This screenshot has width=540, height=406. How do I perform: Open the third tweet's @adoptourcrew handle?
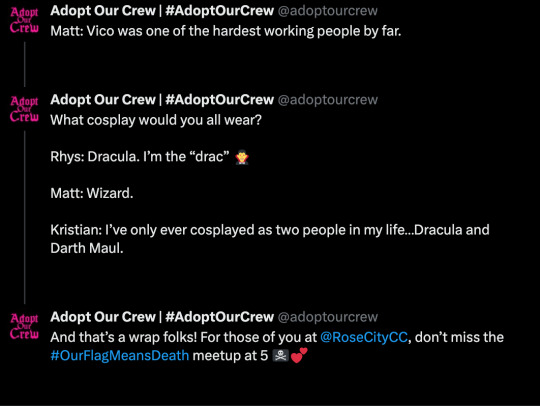click(x=328, y=317)
